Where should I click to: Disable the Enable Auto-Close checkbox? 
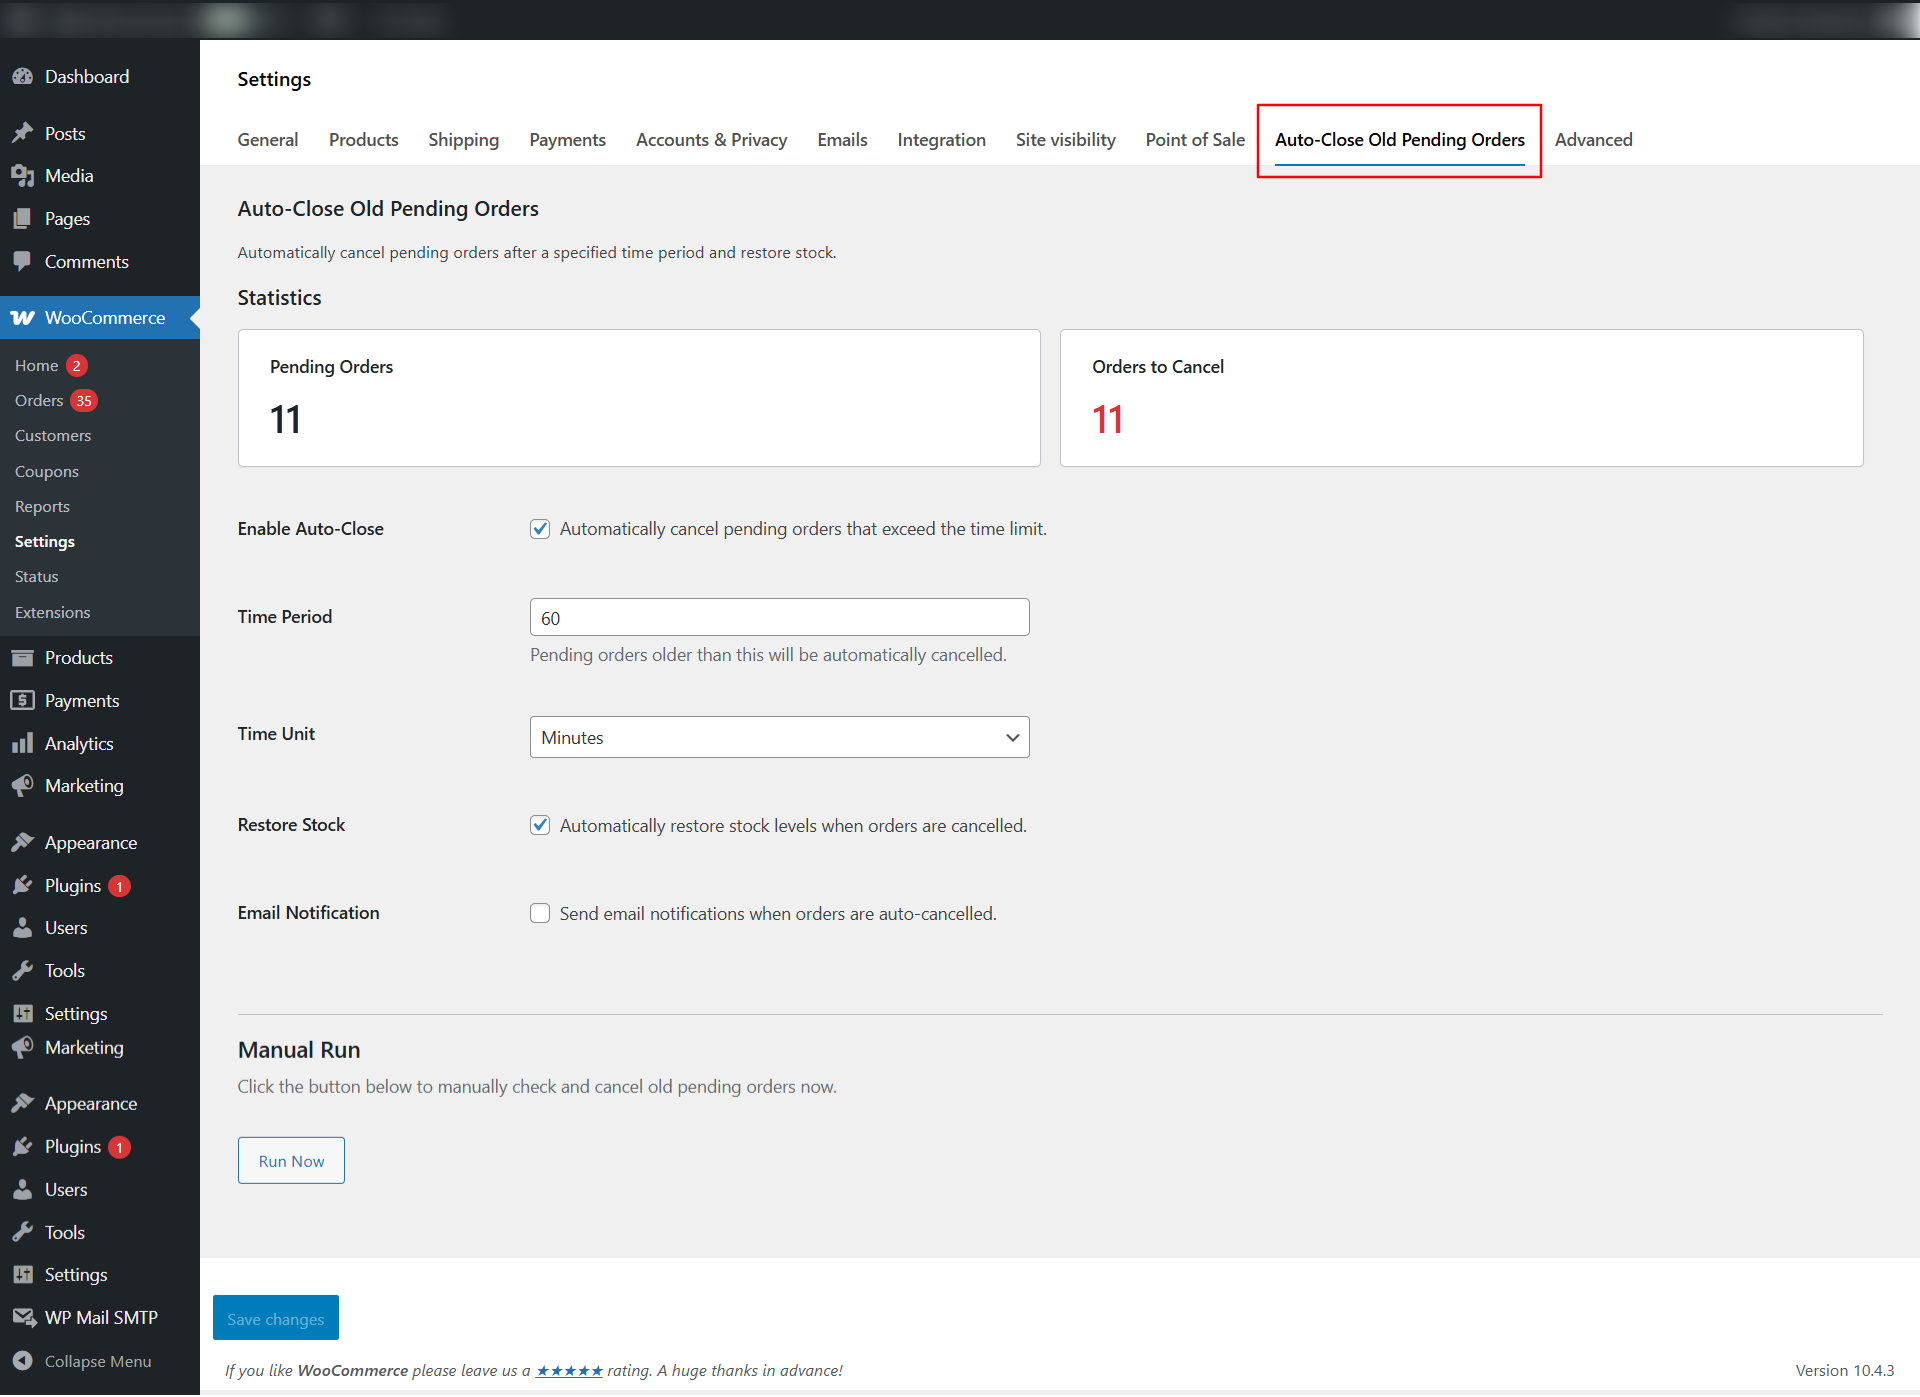pos(540,529)
